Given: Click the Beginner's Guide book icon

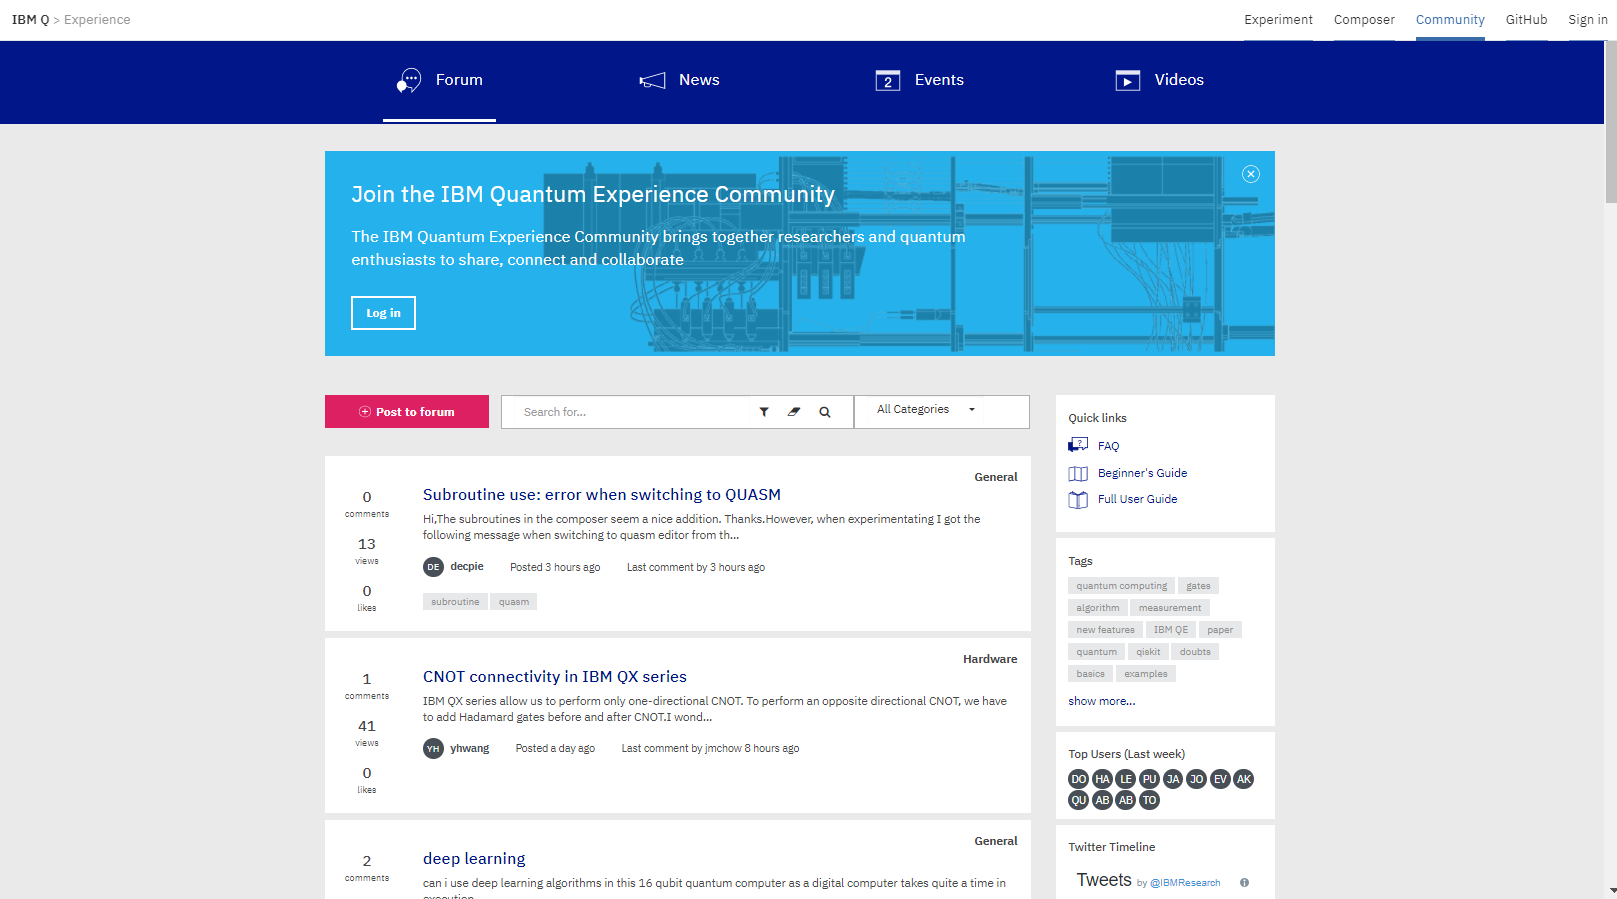Looking at the screenshot, I should click(1078, 474).
